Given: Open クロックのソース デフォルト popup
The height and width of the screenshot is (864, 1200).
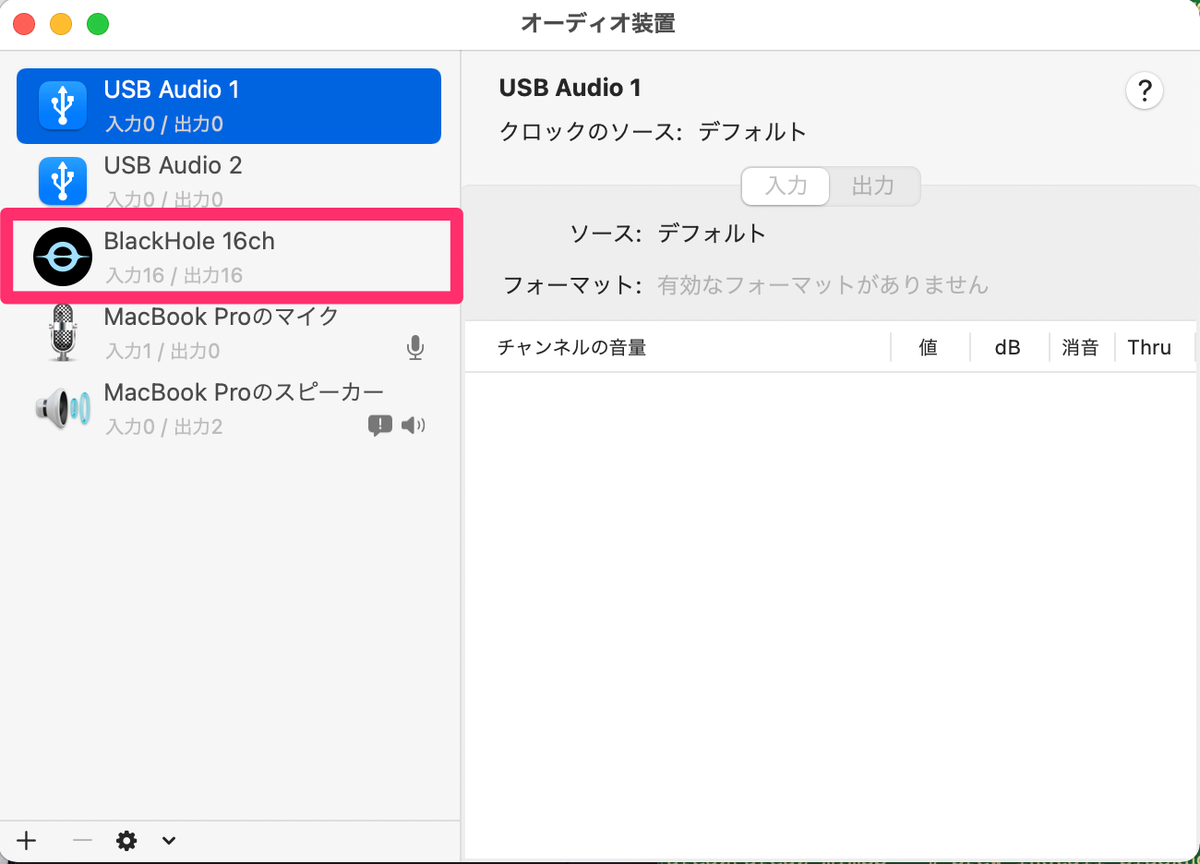Looking at the screenshot, I should (x=752, y=132).
